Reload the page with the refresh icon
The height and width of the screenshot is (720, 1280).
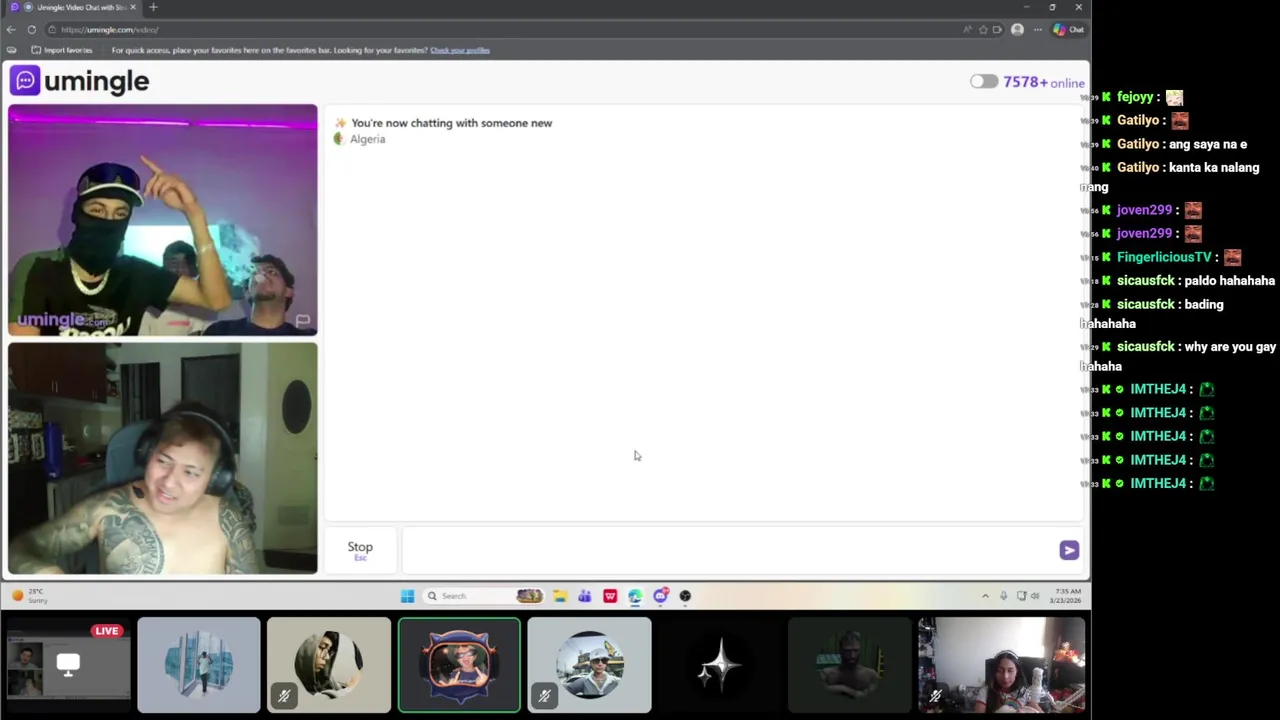tap(32, 30)
